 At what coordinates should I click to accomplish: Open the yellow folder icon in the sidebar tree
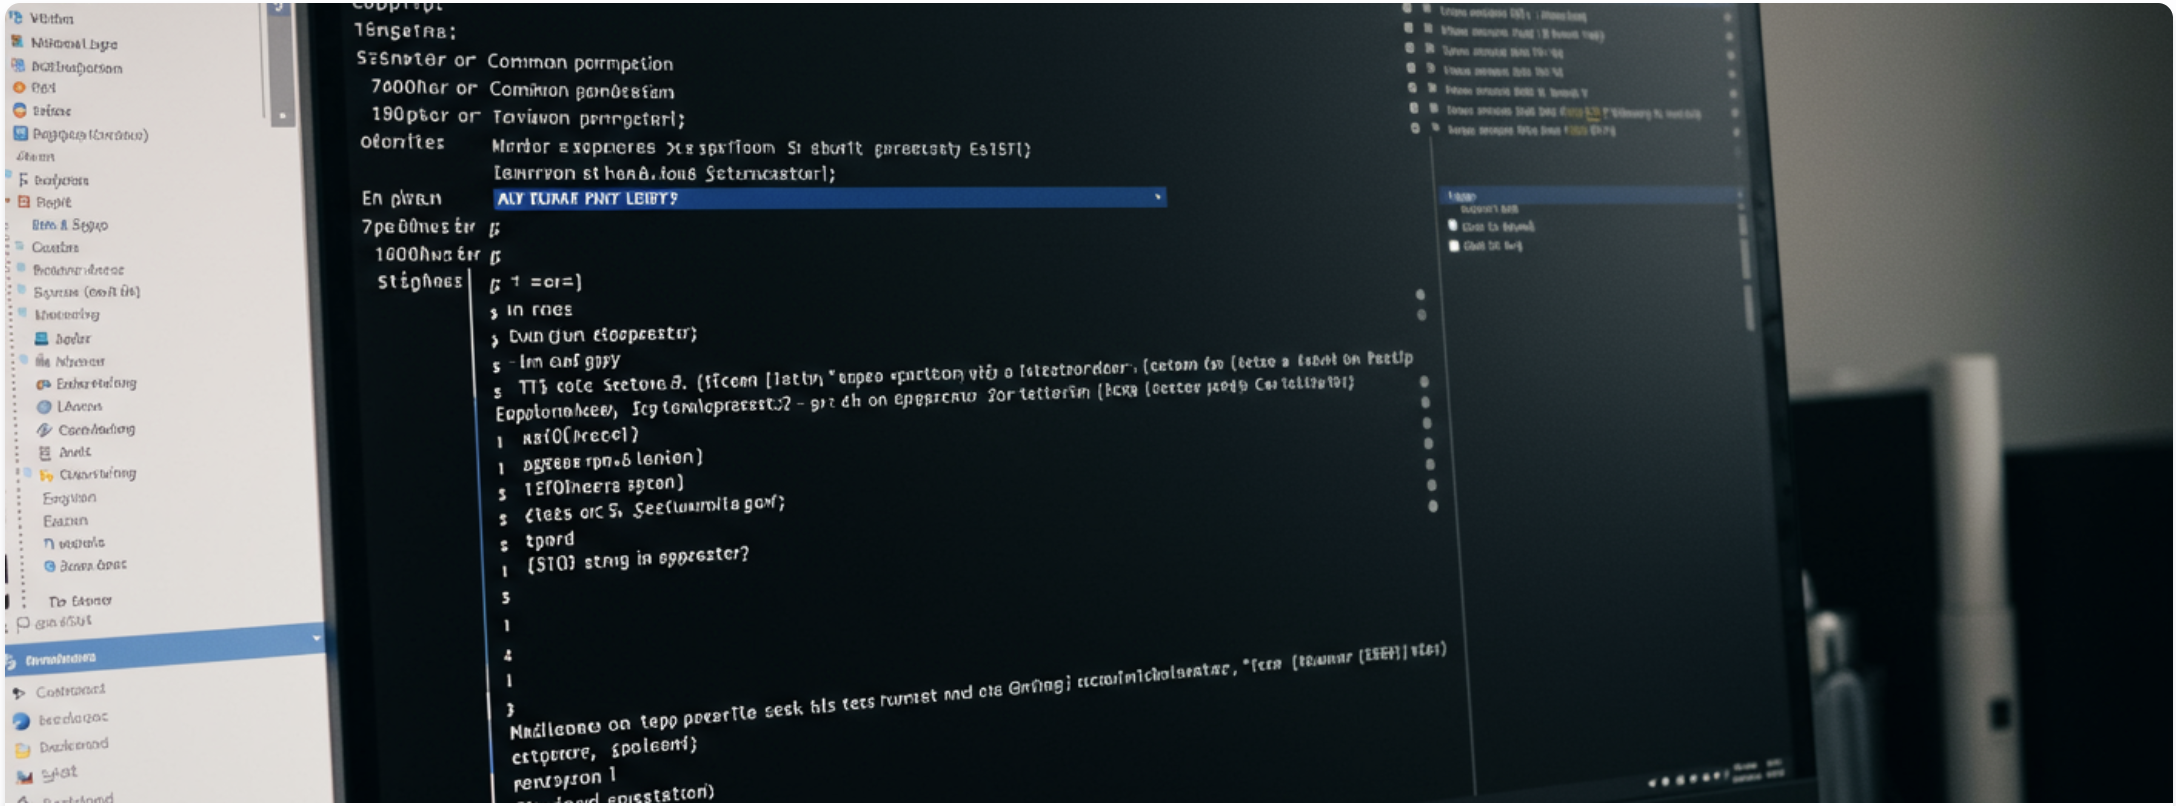(46, 475)
